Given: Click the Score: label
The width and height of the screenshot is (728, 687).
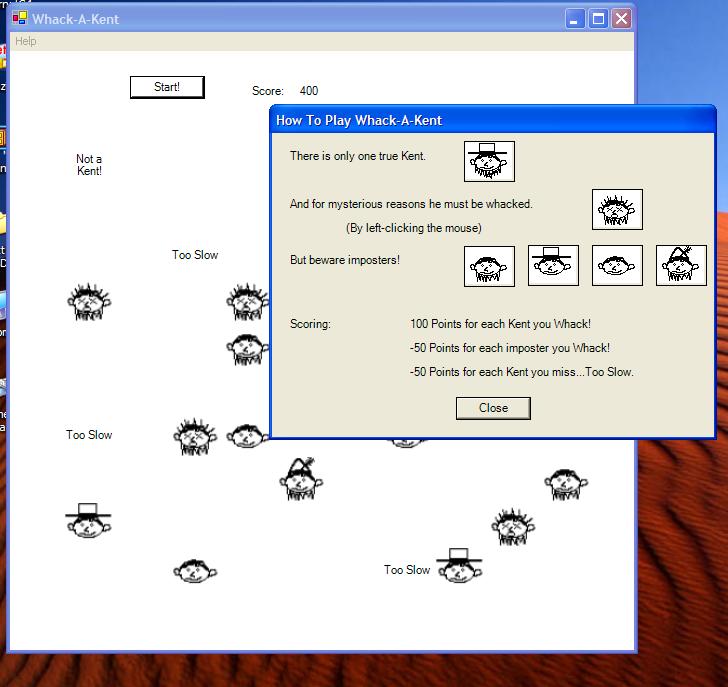Looking at the screenshot, I should (x=267, y=91).
